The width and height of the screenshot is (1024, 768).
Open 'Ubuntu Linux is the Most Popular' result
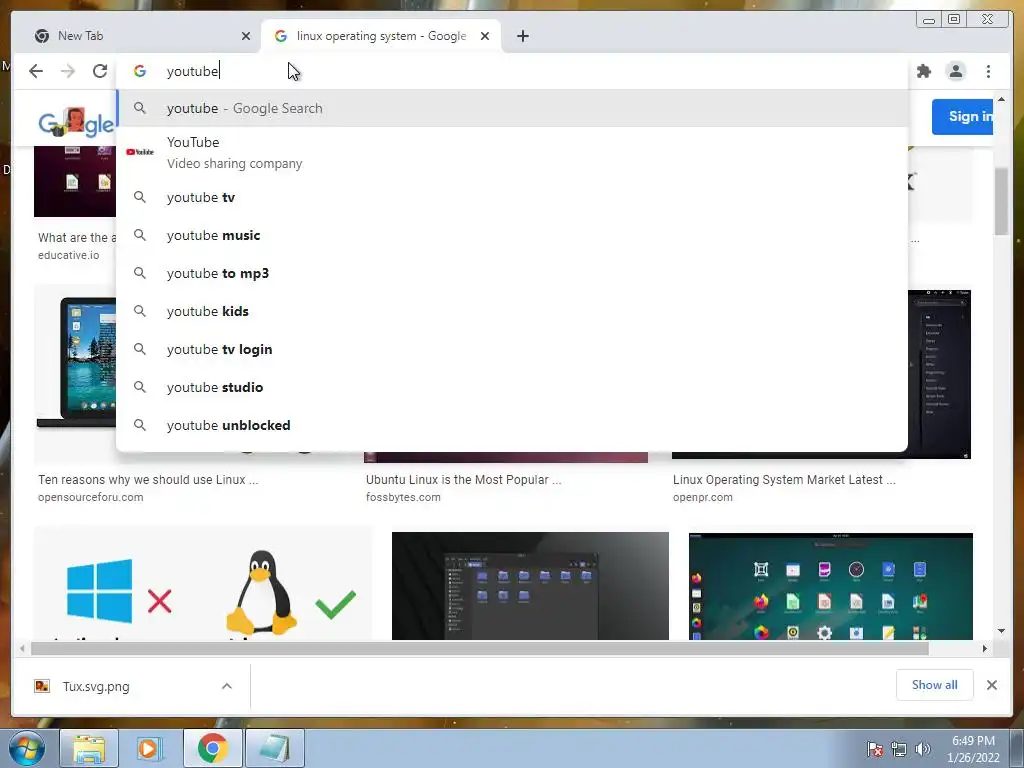coord(464,479)
